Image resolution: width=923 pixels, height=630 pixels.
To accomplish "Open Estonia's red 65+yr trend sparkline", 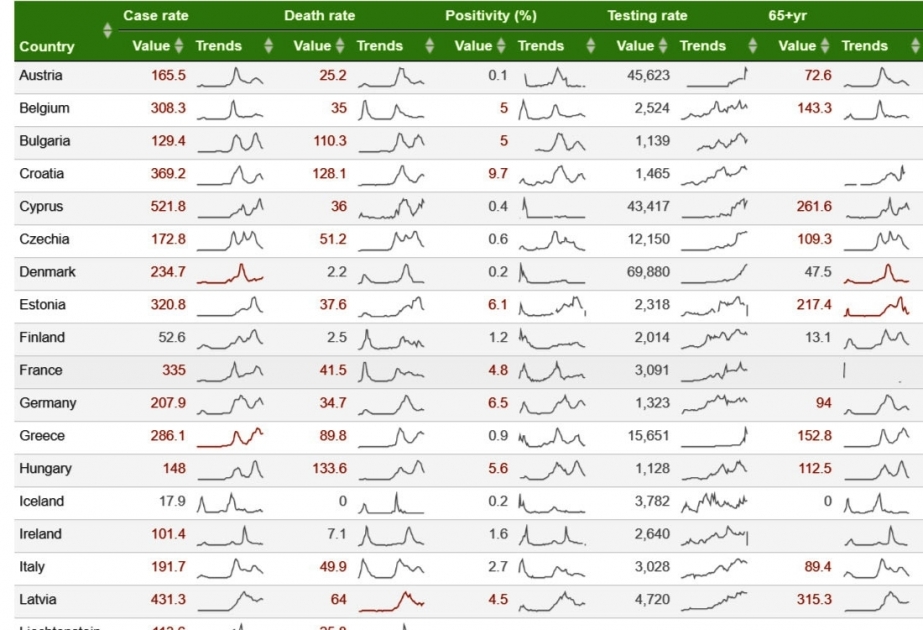I will coord(876,306).
